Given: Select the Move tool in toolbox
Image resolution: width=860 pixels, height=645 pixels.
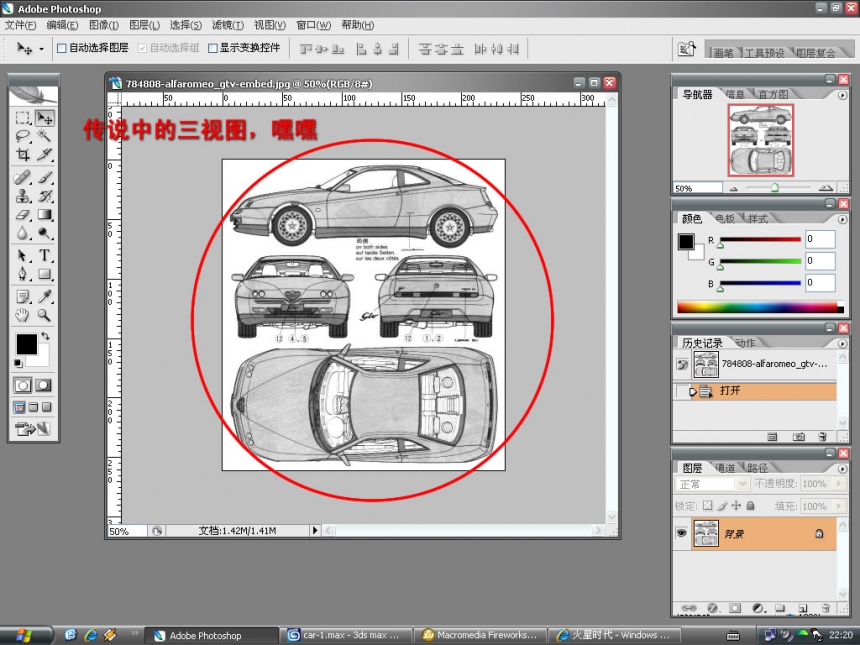Looking at the screenshot, I should (44, 118).
